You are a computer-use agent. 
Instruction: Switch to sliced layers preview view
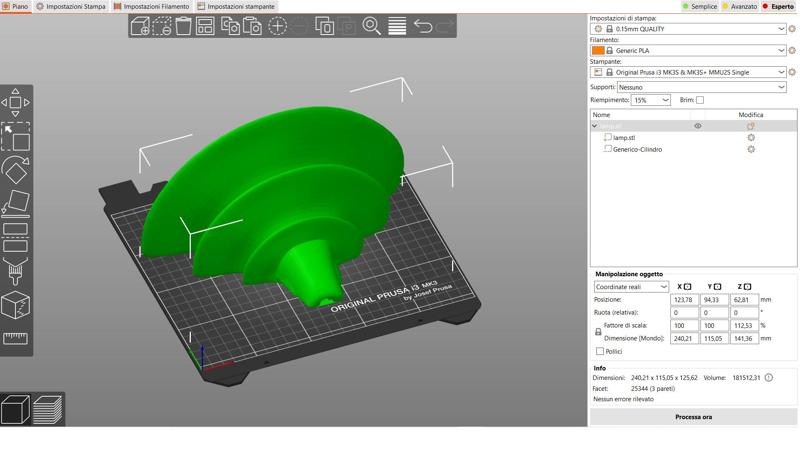tap(47, 409)
